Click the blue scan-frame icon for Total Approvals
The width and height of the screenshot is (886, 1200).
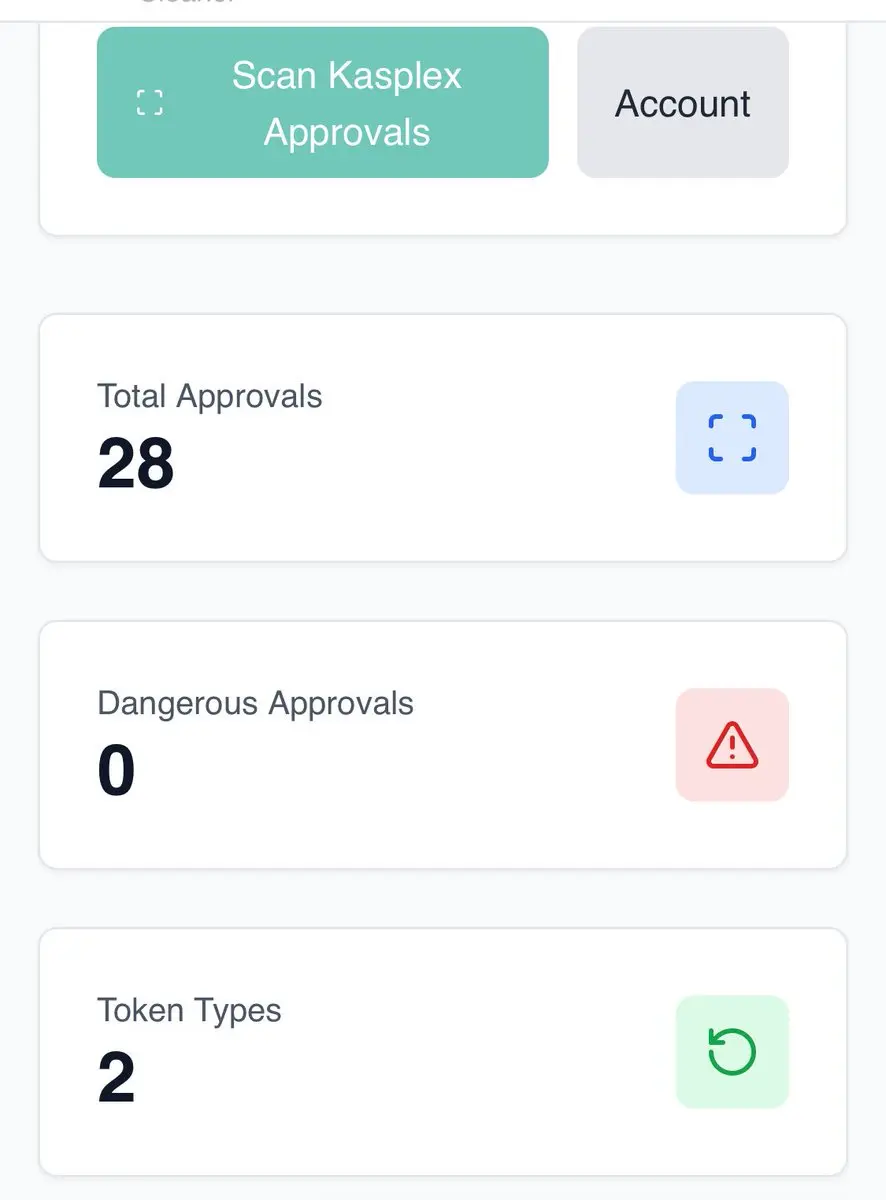732,438
